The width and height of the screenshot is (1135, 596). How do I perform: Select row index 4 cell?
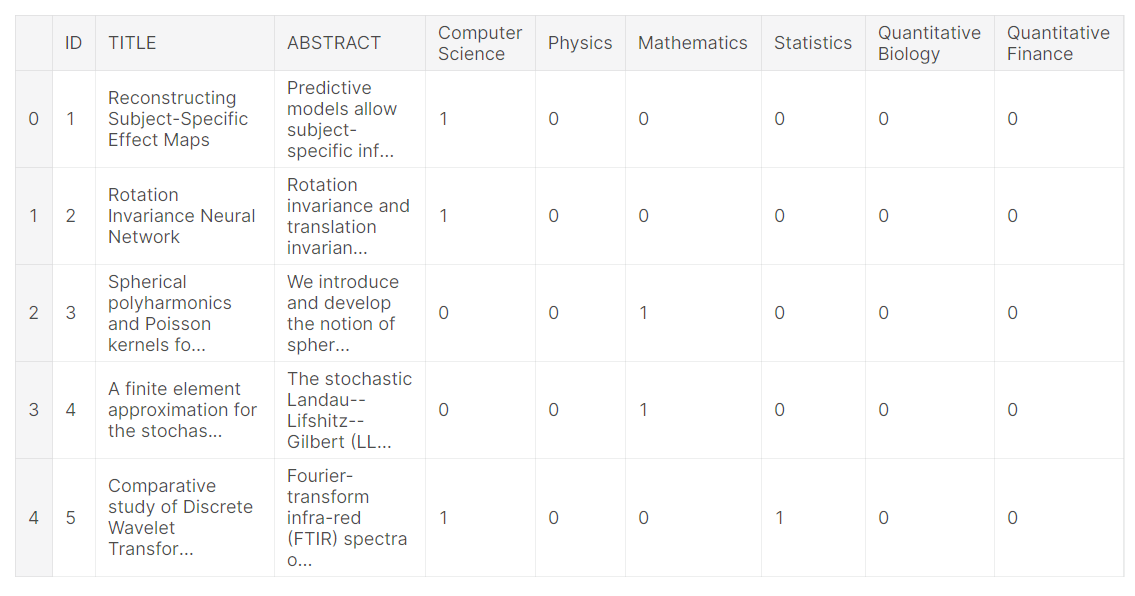point(34,517)
